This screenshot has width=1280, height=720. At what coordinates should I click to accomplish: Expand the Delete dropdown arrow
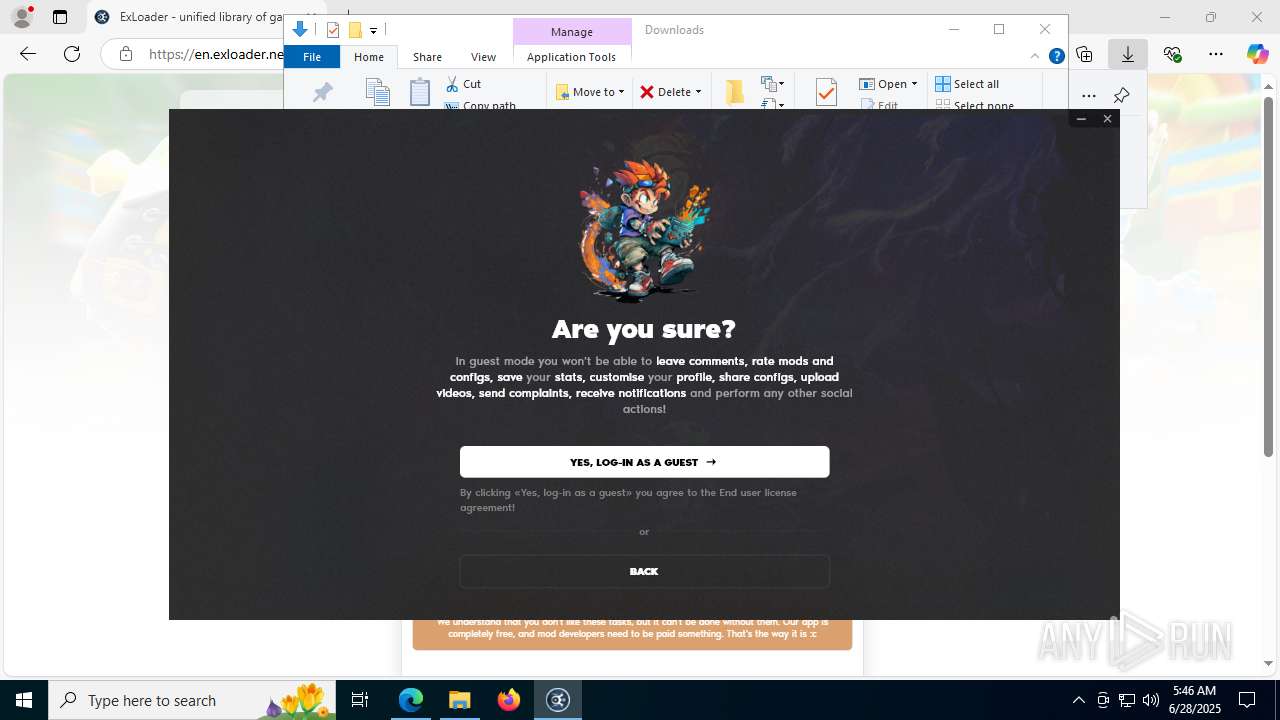coord(698,92)
